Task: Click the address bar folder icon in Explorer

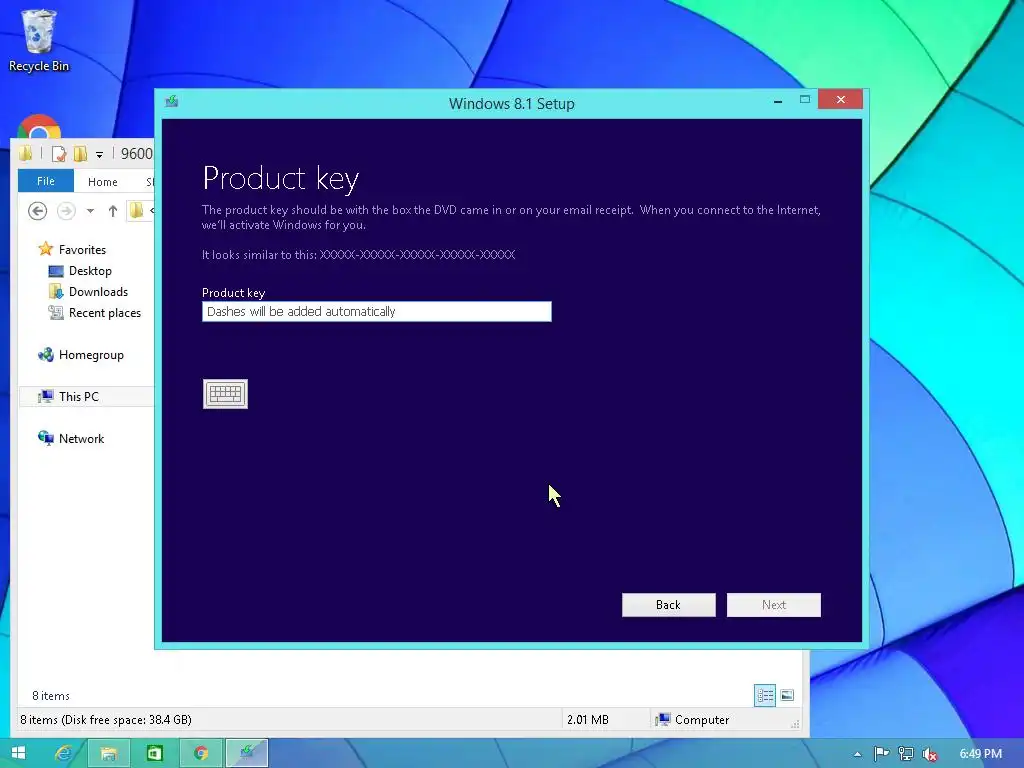Action: (136, 210)
